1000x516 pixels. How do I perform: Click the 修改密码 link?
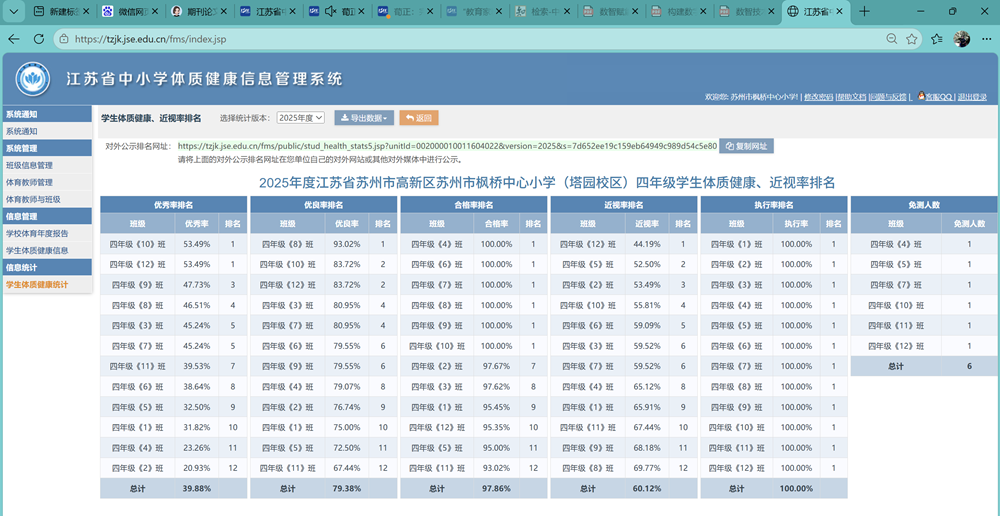click(819, 97)
